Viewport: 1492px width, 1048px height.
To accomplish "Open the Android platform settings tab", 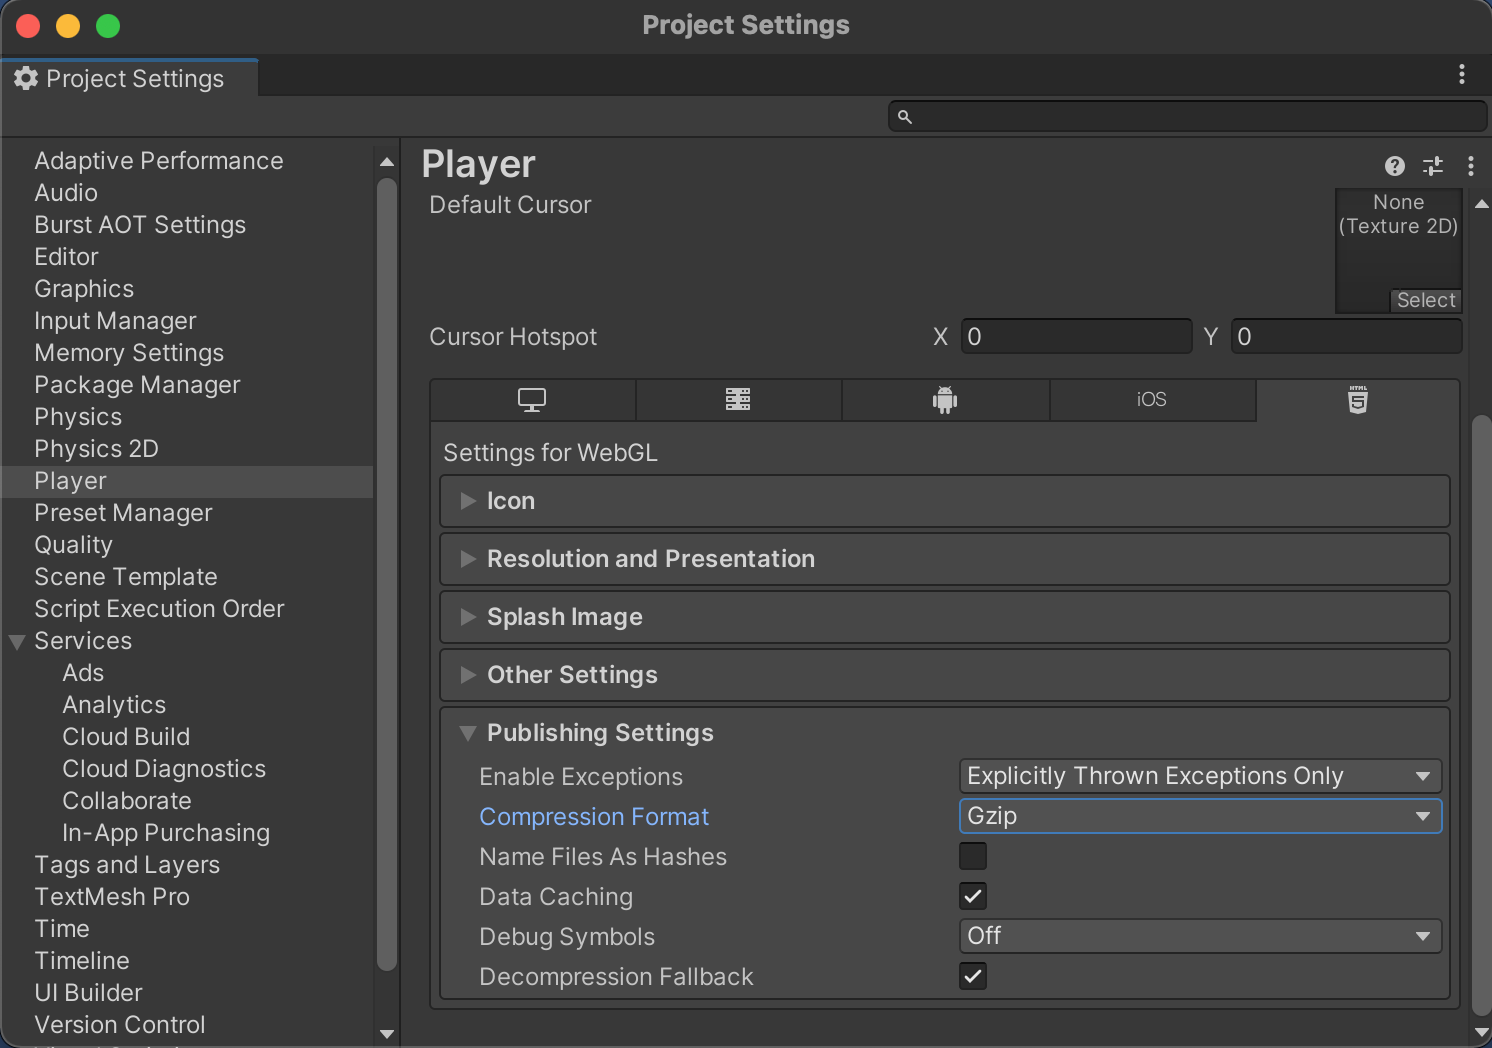I will 945,400.
